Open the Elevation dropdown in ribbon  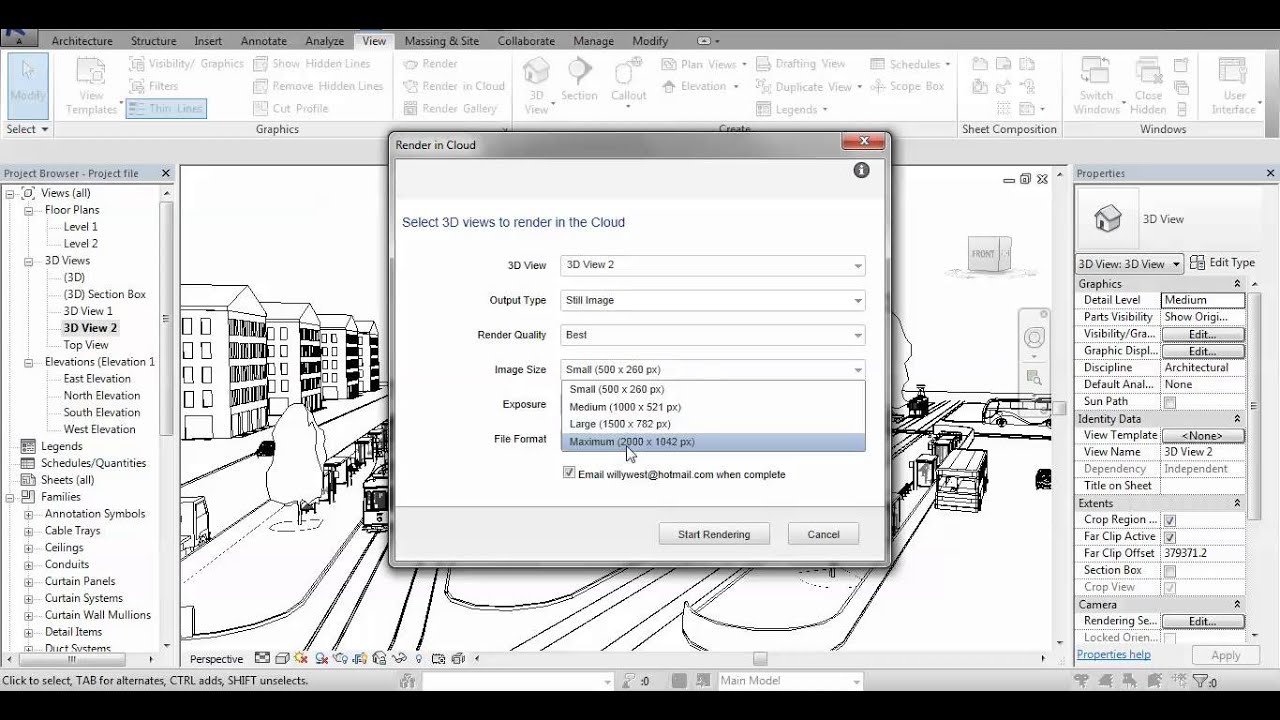[702, 86]
